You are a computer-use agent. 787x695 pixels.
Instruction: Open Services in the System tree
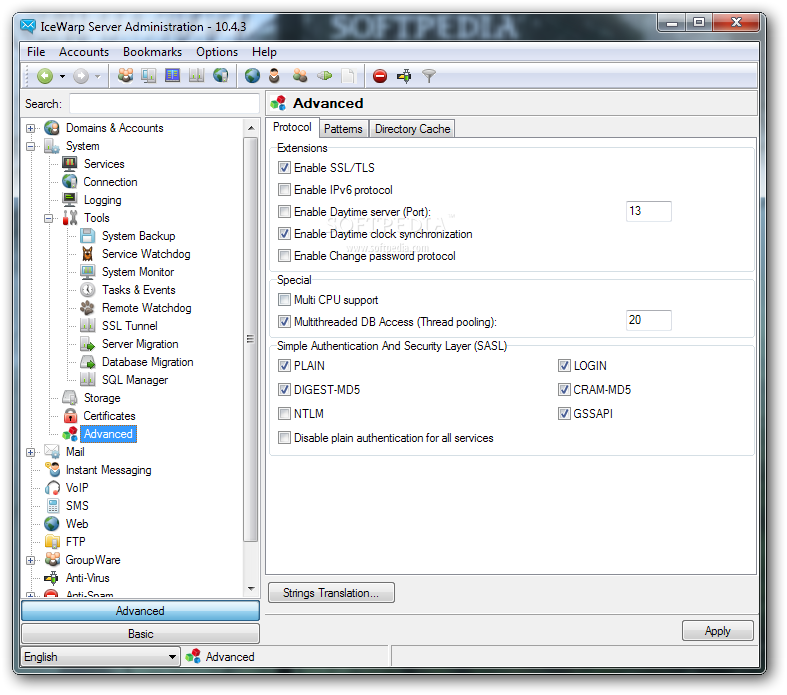104,164
